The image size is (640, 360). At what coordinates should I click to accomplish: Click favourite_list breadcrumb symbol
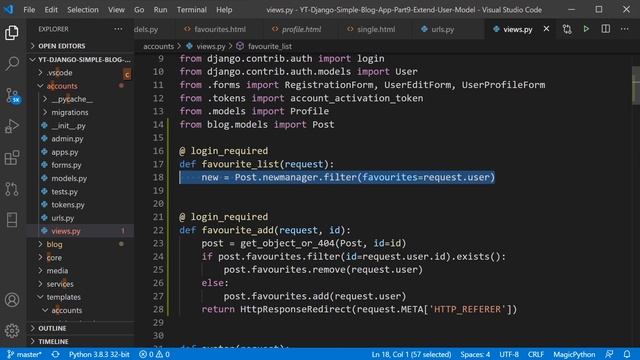click(264, 46)
